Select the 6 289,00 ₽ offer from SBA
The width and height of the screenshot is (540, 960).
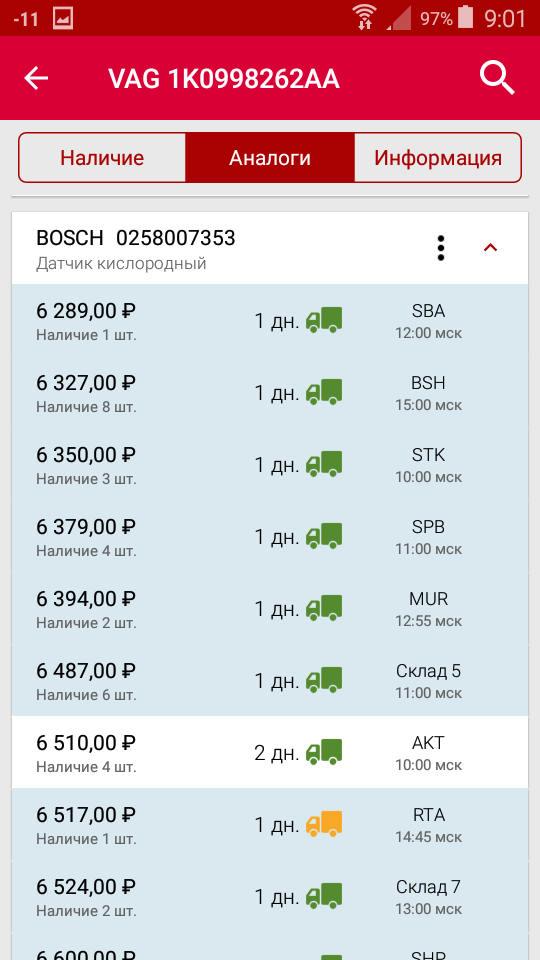(270, 320)
